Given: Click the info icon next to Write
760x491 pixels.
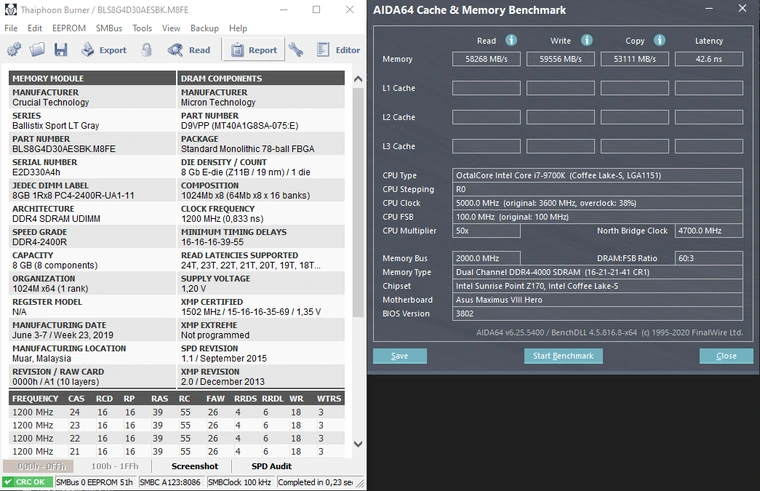Looking at the screenshot, I should click(x=586, y=40).
